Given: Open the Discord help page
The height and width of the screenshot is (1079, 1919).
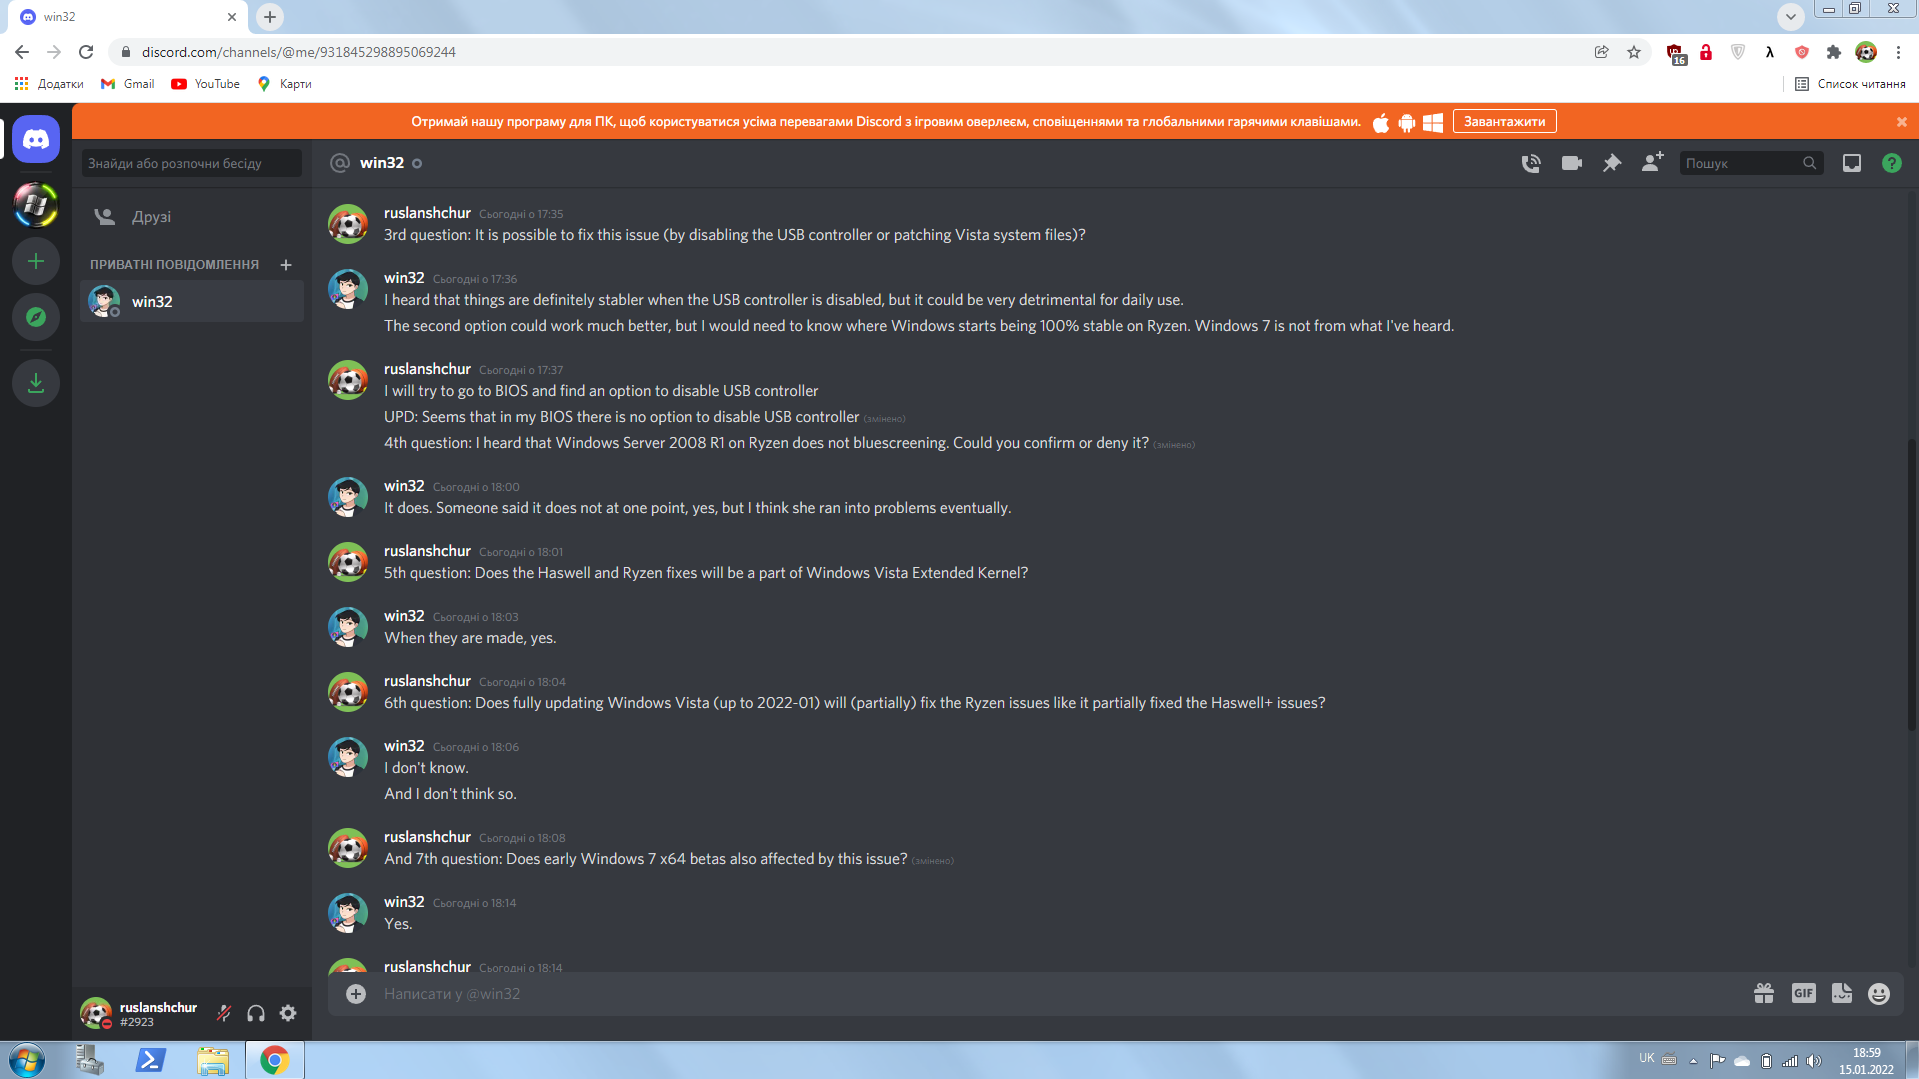Looking at the screenshot, I should 1891,163.
